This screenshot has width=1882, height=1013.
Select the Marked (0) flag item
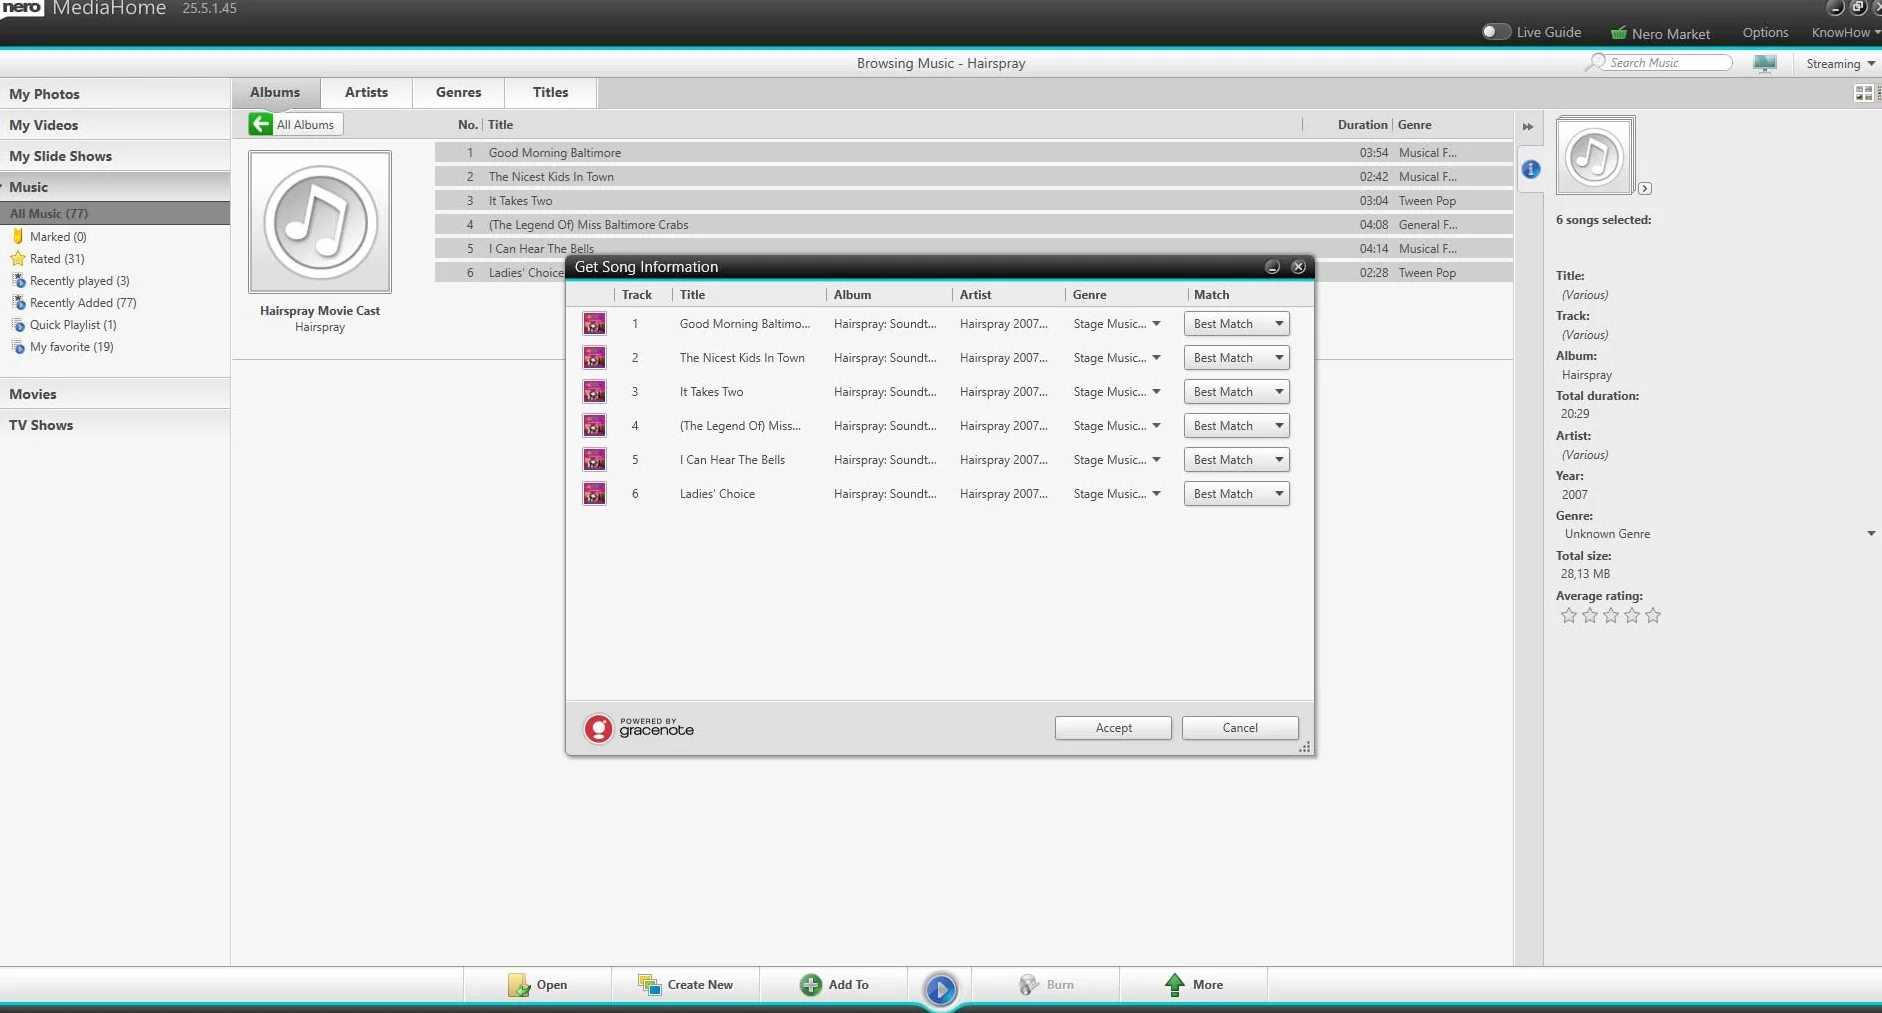tap(58, 237)
